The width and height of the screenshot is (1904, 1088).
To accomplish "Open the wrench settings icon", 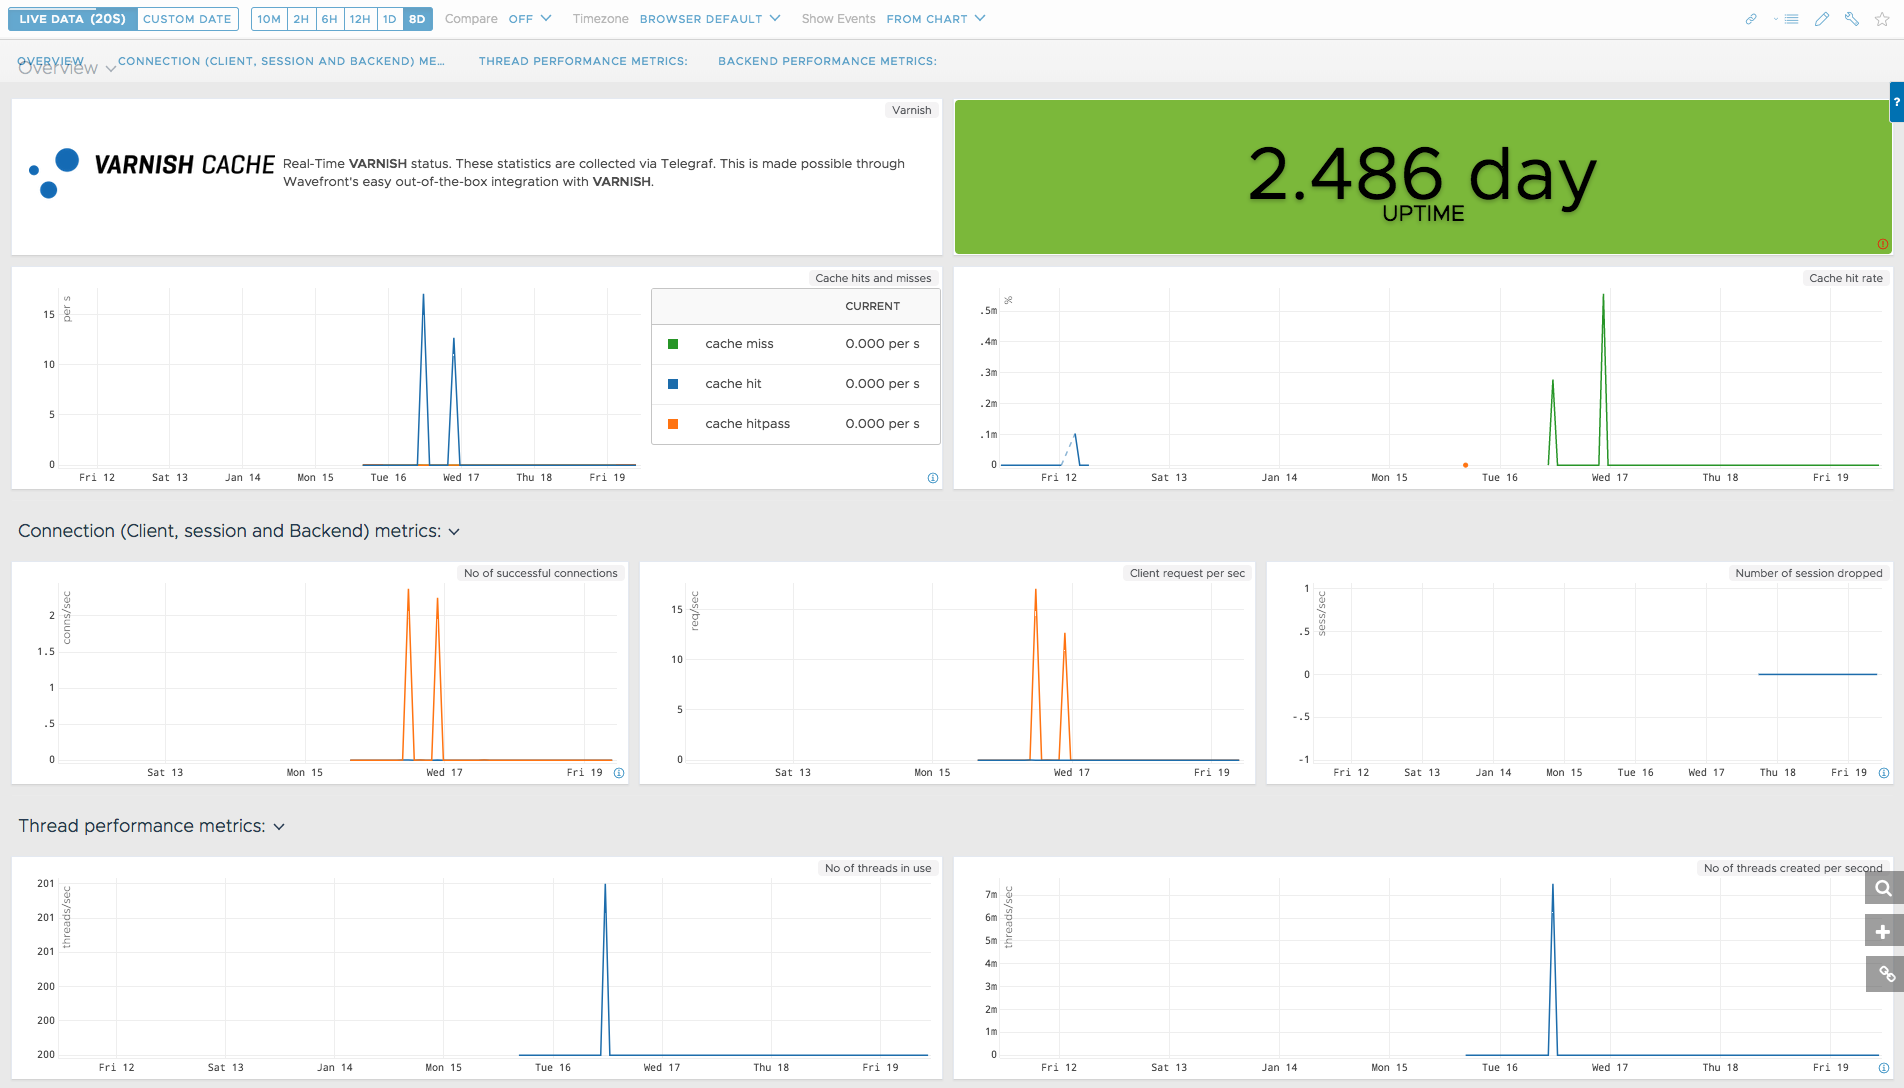I will tap(1852, 19).
